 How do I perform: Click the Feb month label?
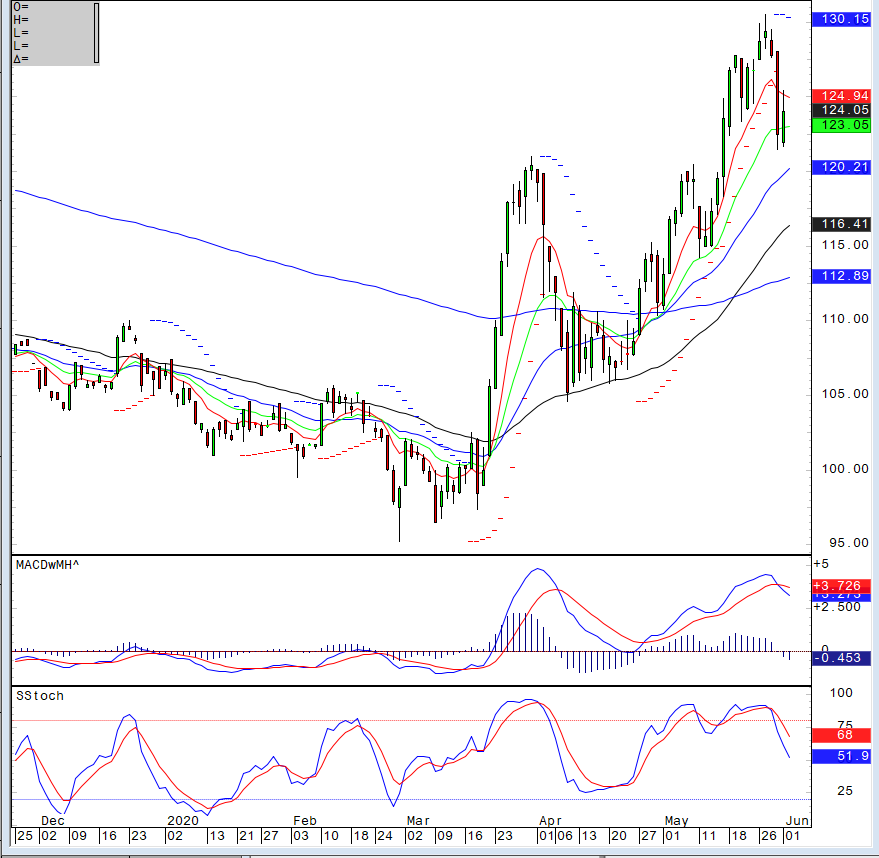point(305,820)
